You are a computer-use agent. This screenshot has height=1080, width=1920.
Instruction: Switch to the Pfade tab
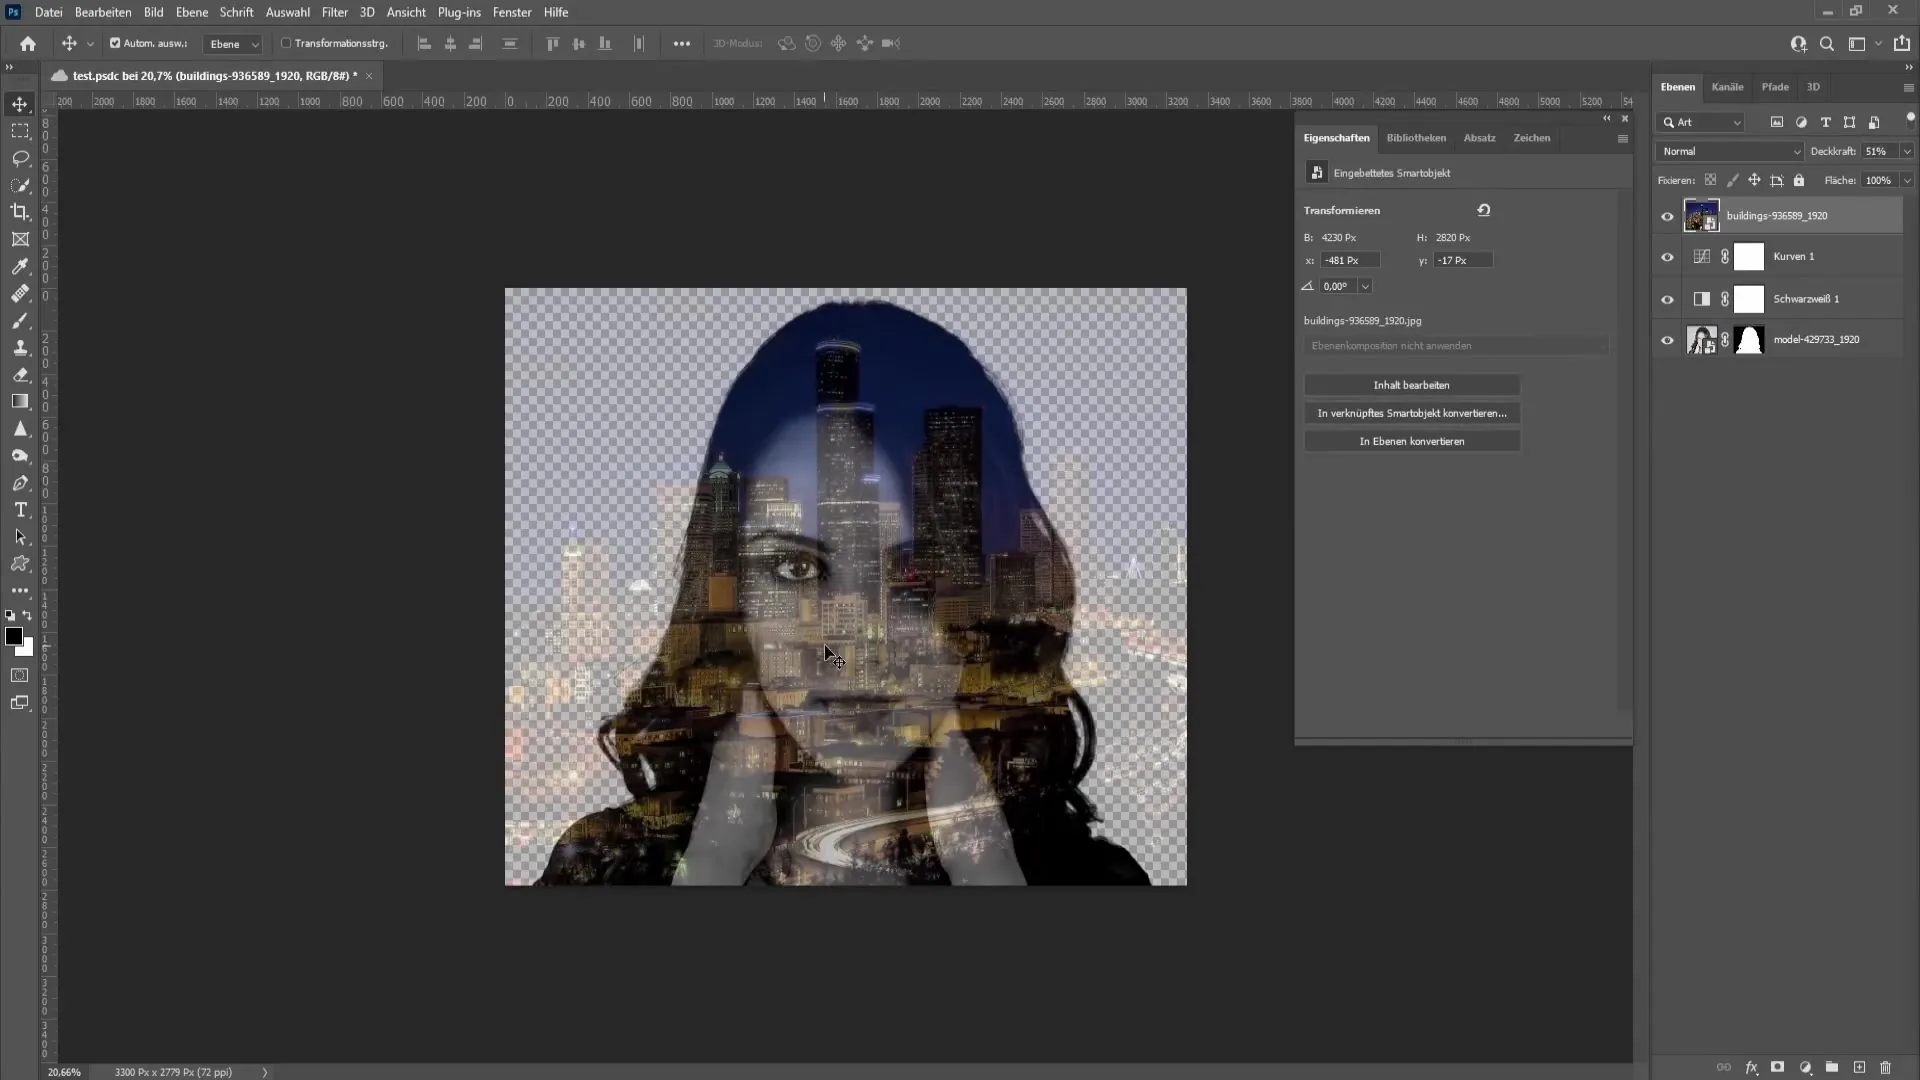[1775, 87]
